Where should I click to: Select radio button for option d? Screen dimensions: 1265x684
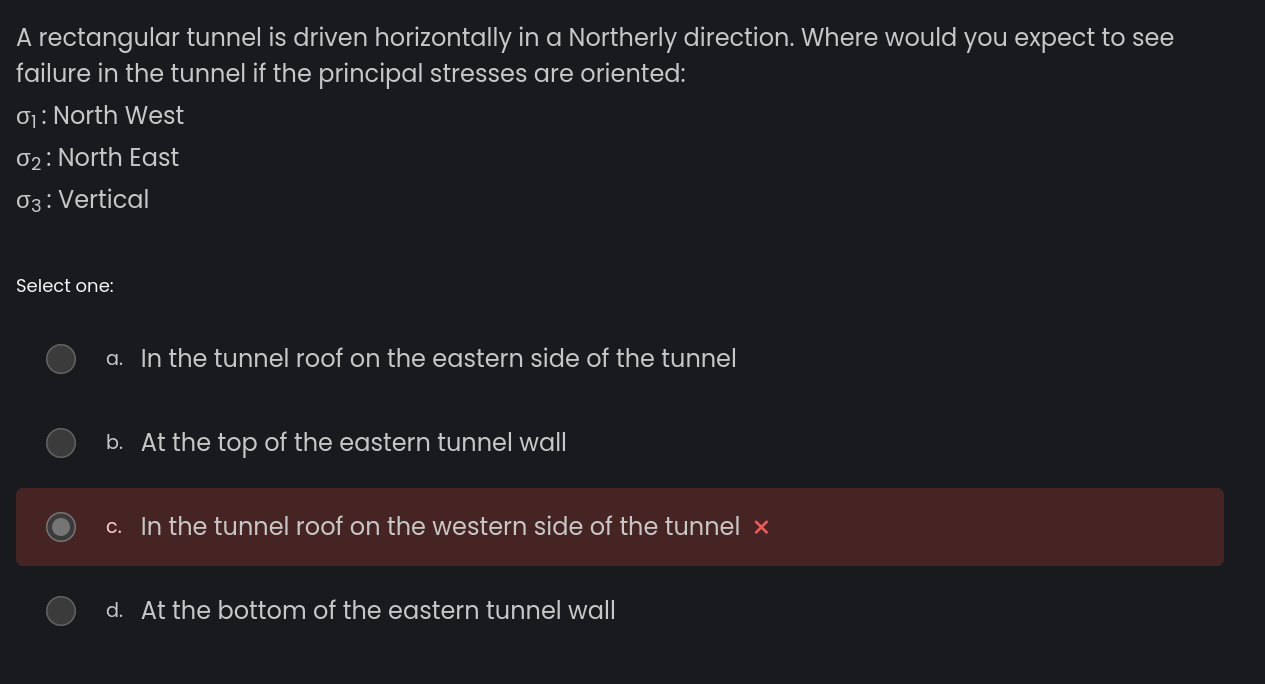(61, 610)
